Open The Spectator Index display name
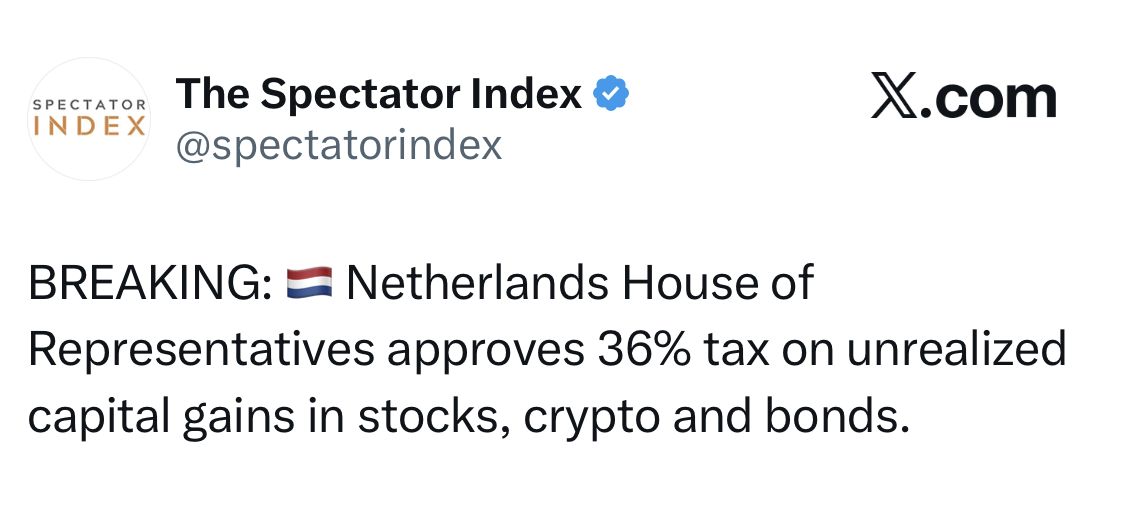Viewport: 1125px width, 529px height. click(x=378, y=95)
